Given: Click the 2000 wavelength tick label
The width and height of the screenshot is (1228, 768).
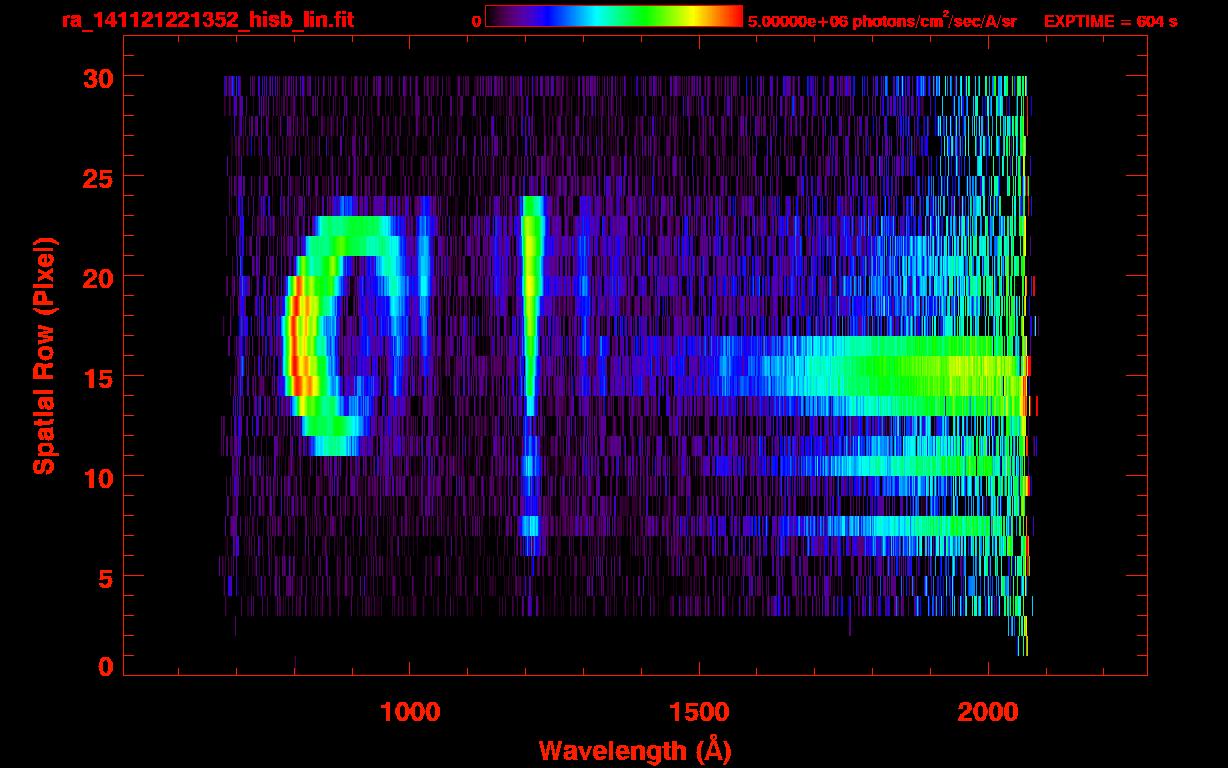Looking at the screenshot, I should point(988,712).
